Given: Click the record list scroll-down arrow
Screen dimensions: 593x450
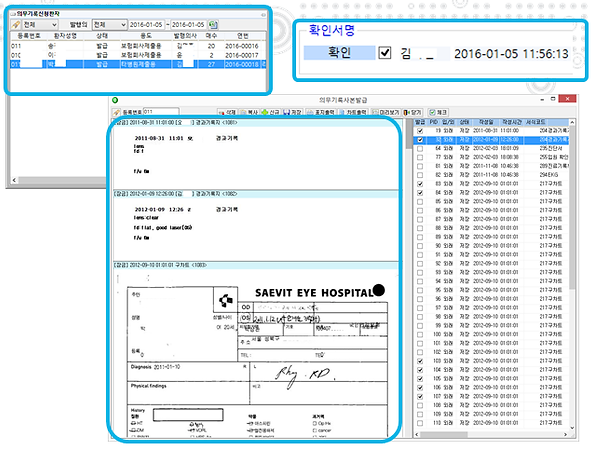Looking at the screenshot, I should (572, 428).
